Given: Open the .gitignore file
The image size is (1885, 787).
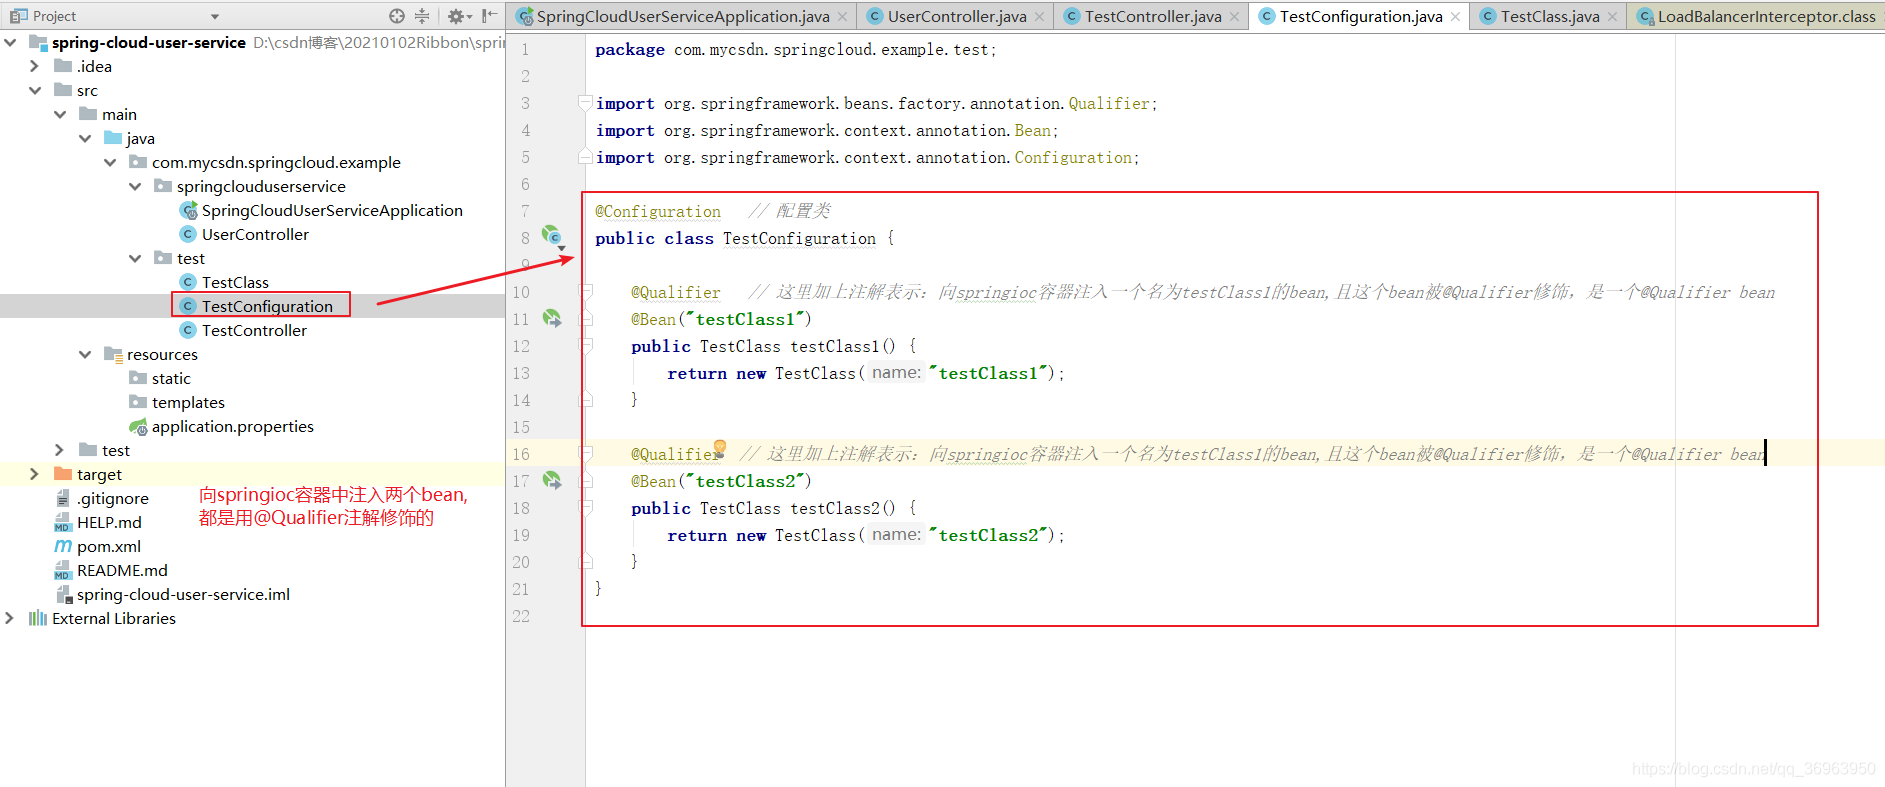Looking at the screenshot, I should click(x=112, y=498).
